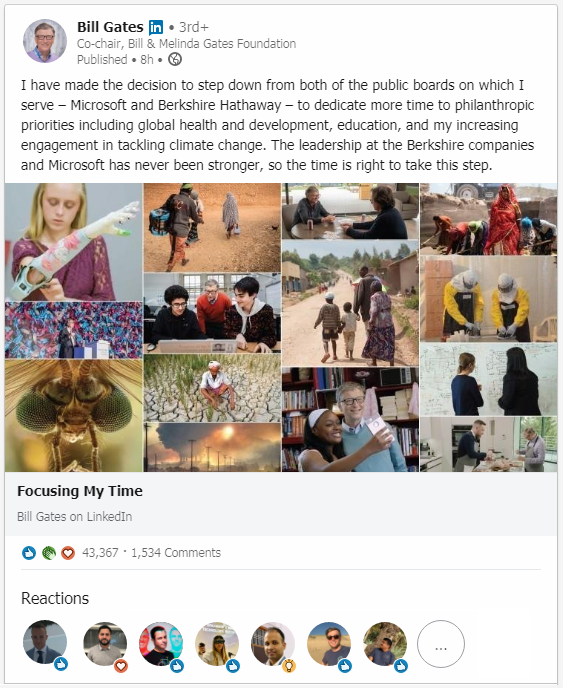
Task: Click the cracked dry field farmer photo
Action: tap(212, 388)
